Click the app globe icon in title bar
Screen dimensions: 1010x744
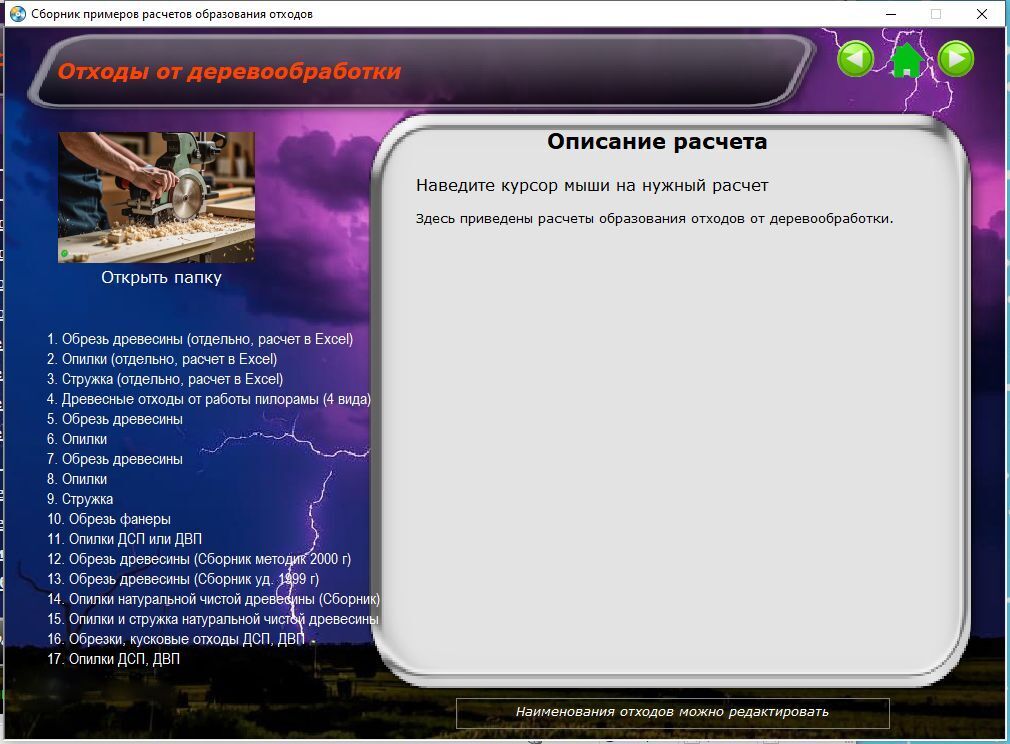[x=18, y=14]
